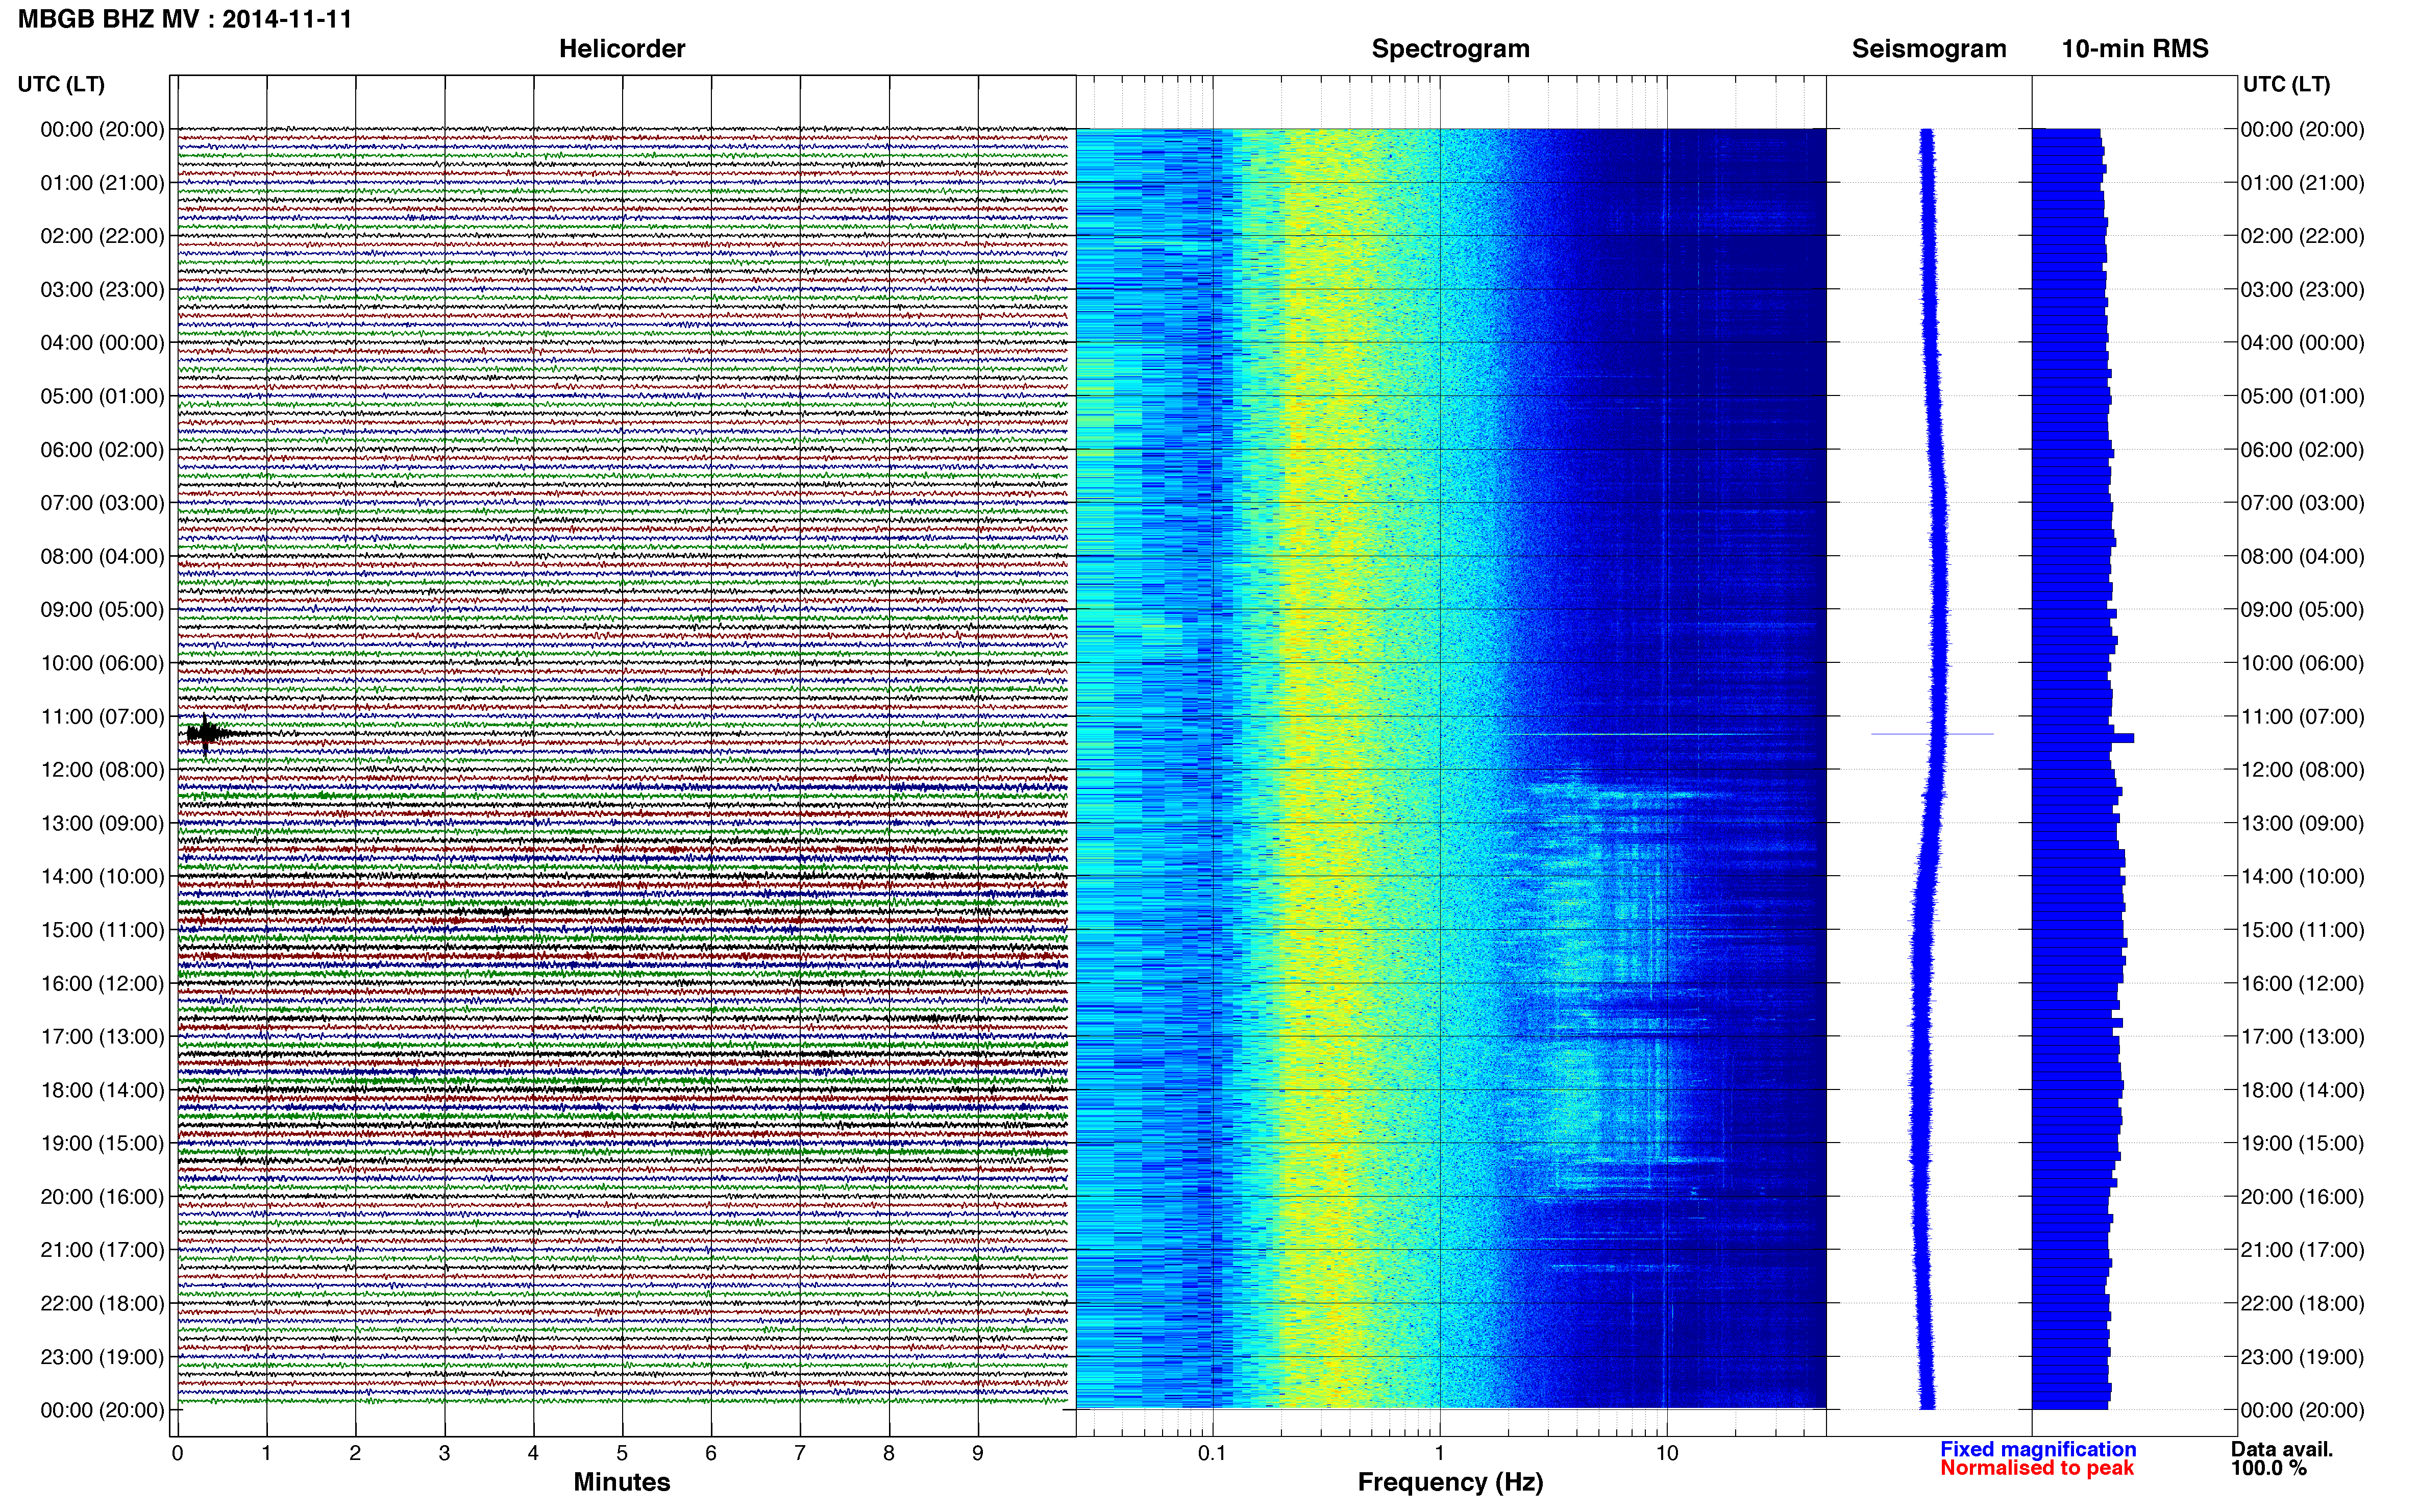
Task: Click the '1' tick on the Frequency axis
Action: tap(1440, 1453)
